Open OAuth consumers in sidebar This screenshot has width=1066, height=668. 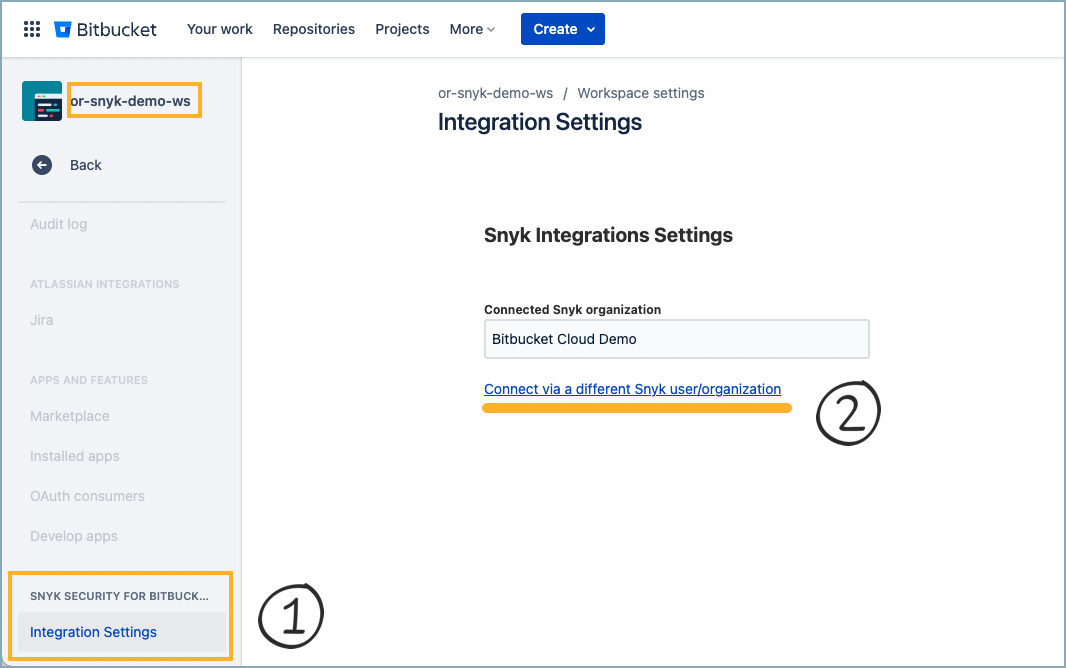tap(87, 496)
